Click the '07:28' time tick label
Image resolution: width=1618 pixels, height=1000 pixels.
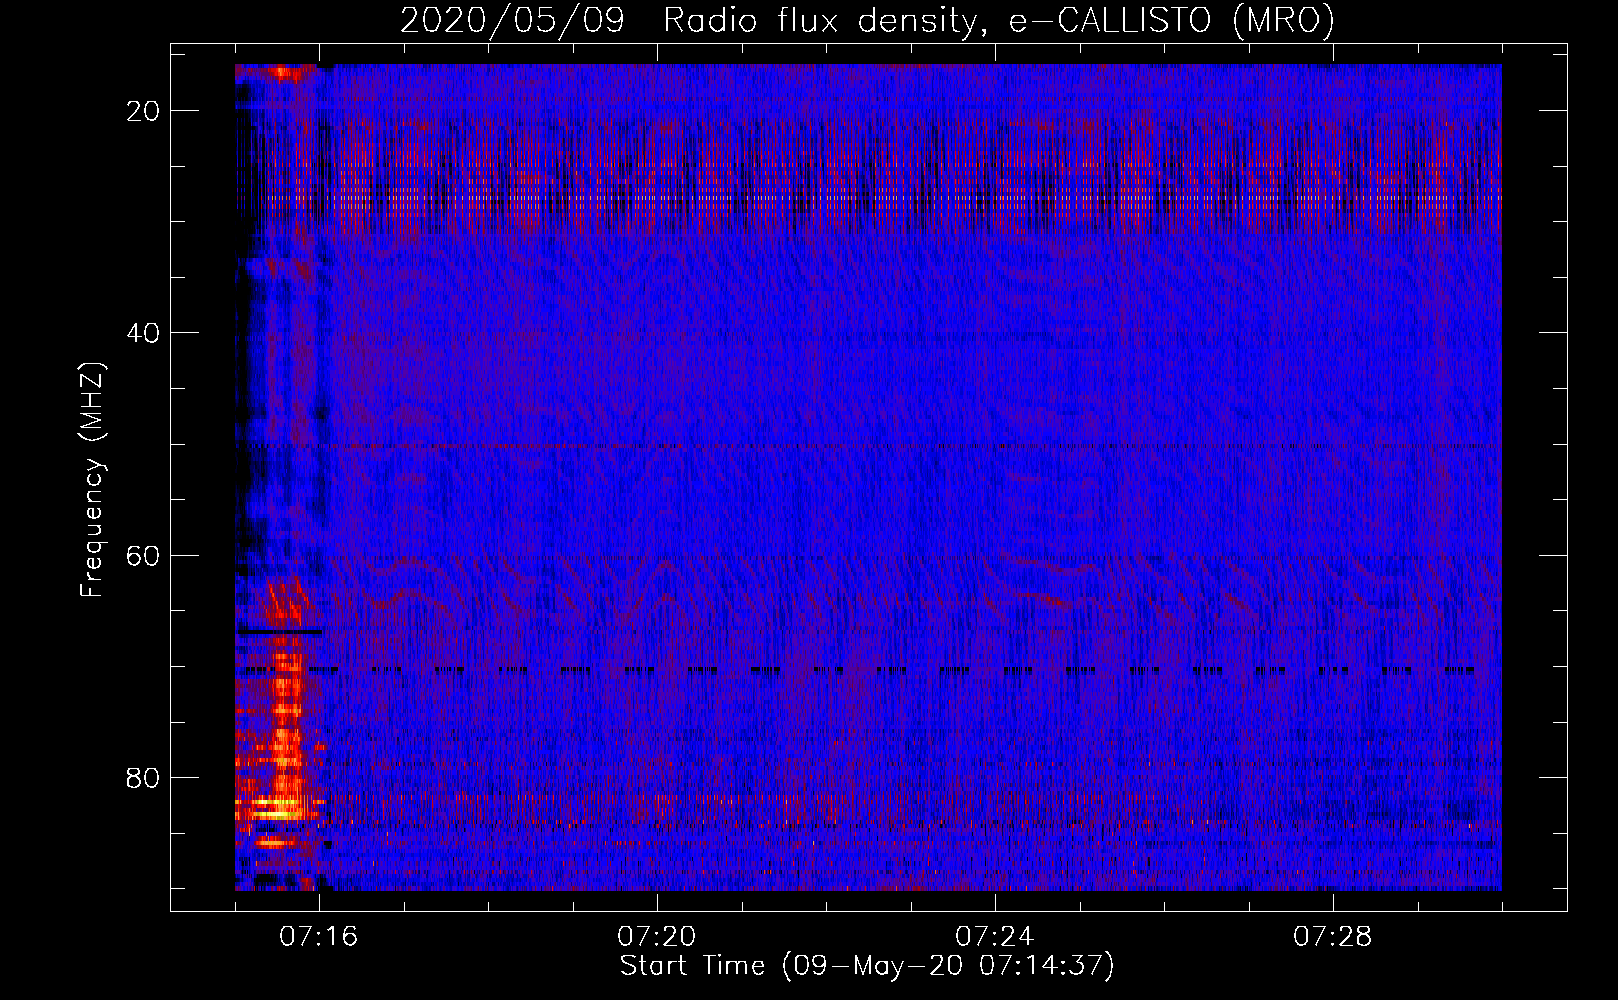click(x=1333, y=937)
